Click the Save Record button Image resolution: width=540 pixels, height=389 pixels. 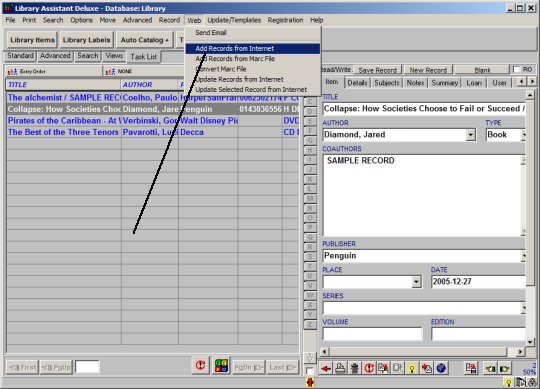[x=377, y=70]
